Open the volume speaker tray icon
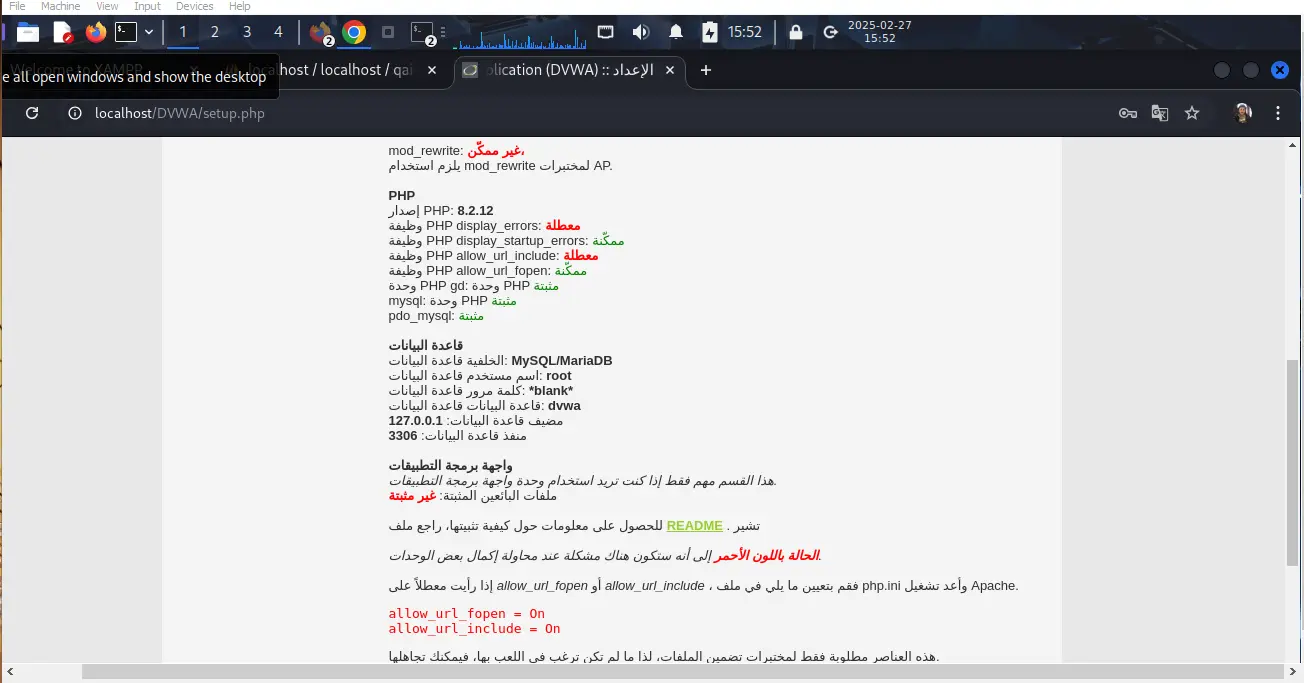1304x683 pixels. (x=640, y=32)
